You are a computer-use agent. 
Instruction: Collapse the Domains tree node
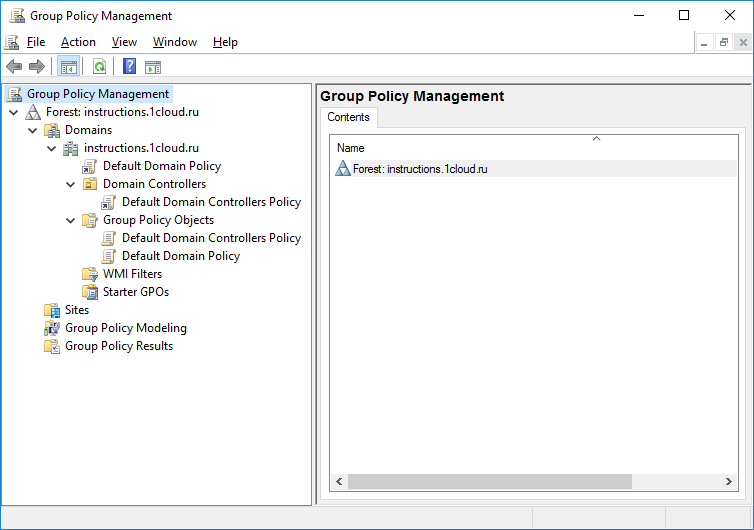(x=32, y=130)
